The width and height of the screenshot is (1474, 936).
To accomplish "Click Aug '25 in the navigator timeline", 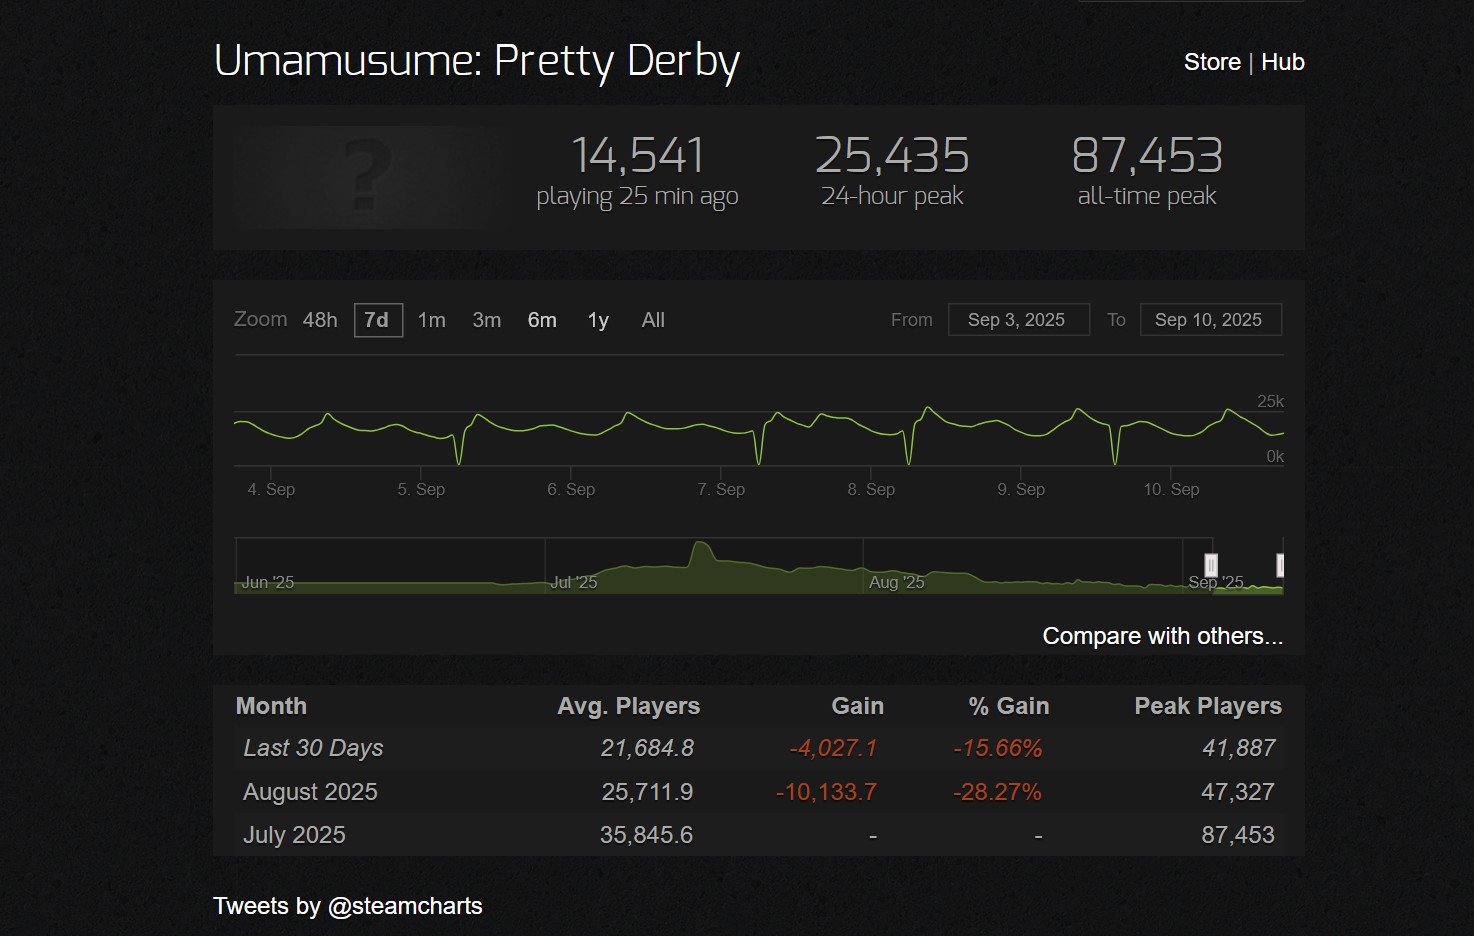I will point(897,582).
